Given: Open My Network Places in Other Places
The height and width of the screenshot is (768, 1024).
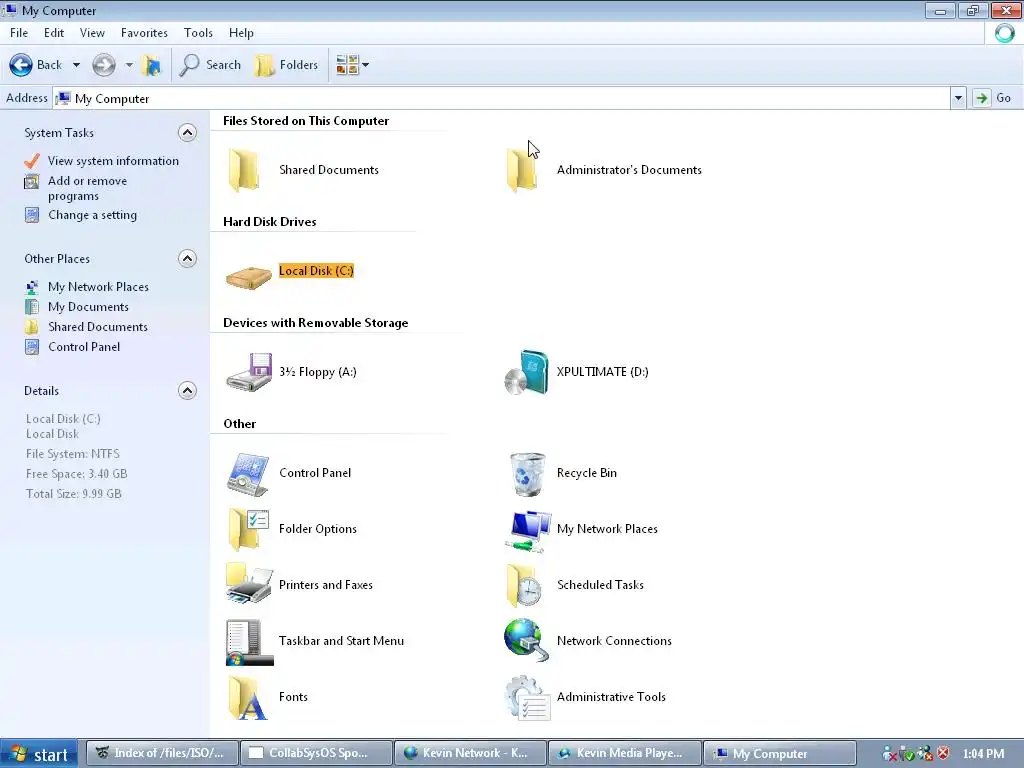Looking at the screenshot, I should point(98,287).
